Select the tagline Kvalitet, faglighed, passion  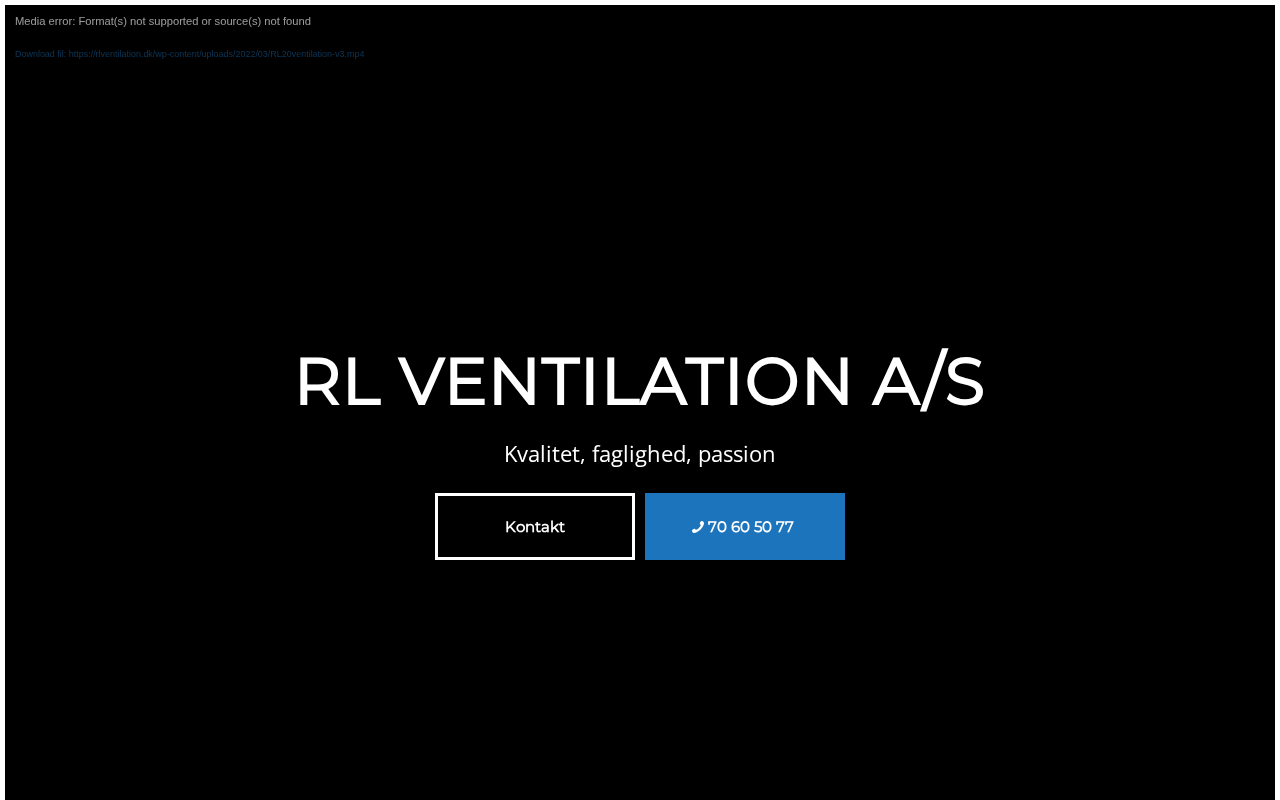tap(640, 454)
